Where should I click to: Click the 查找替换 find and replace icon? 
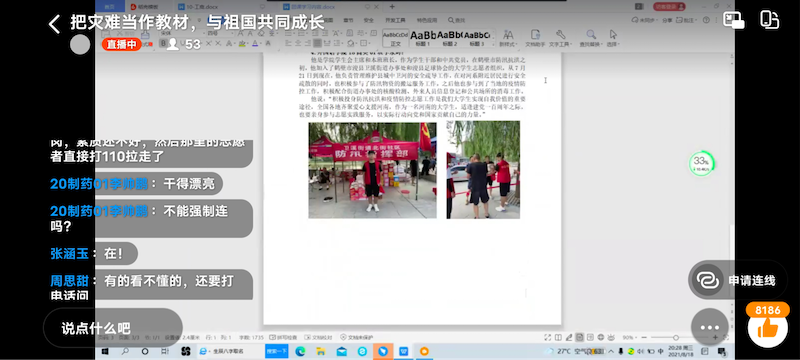point(591,38)
